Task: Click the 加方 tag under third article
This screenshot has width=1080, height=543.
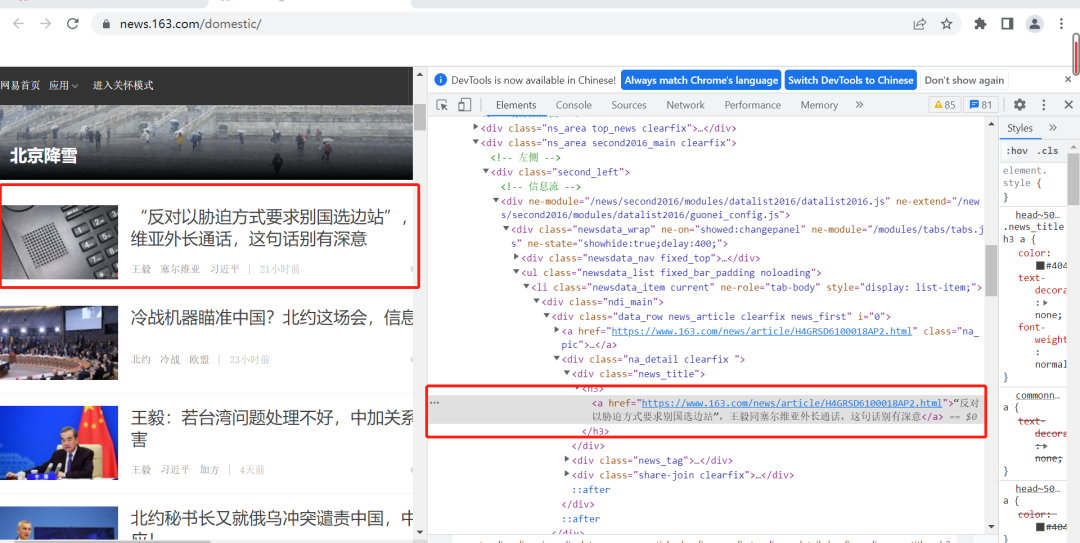Action: pyautogui.click(x=209, y=470)
